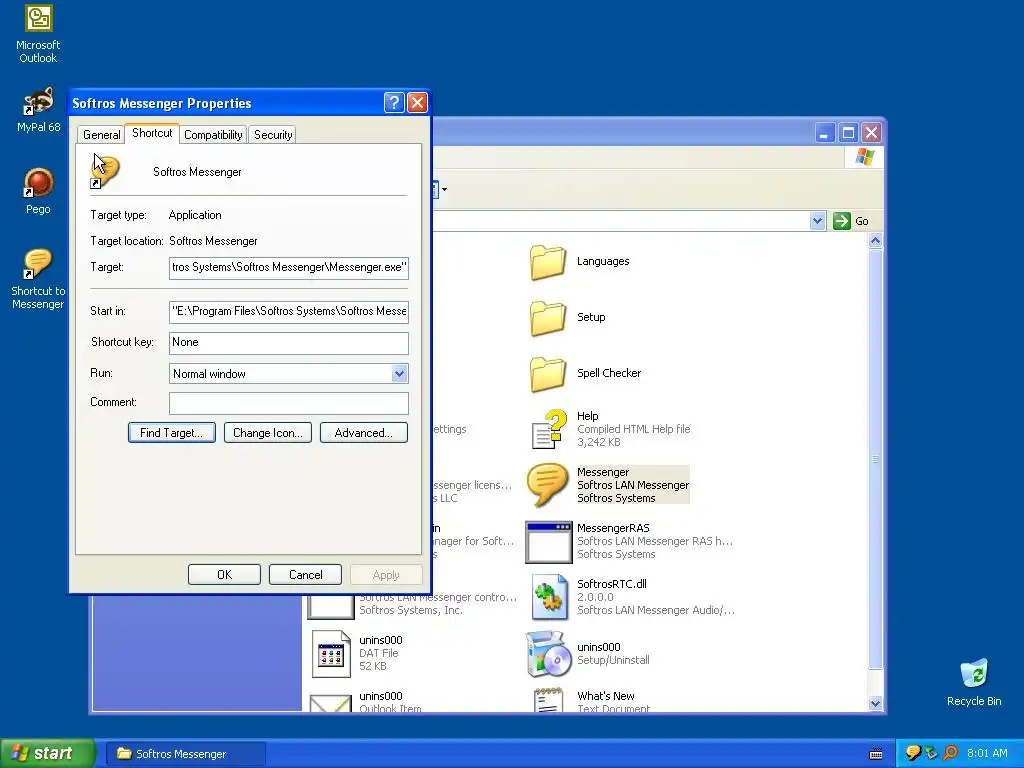Click the Change Icon button
This screenshot has height=768, width=1024.
268,432
